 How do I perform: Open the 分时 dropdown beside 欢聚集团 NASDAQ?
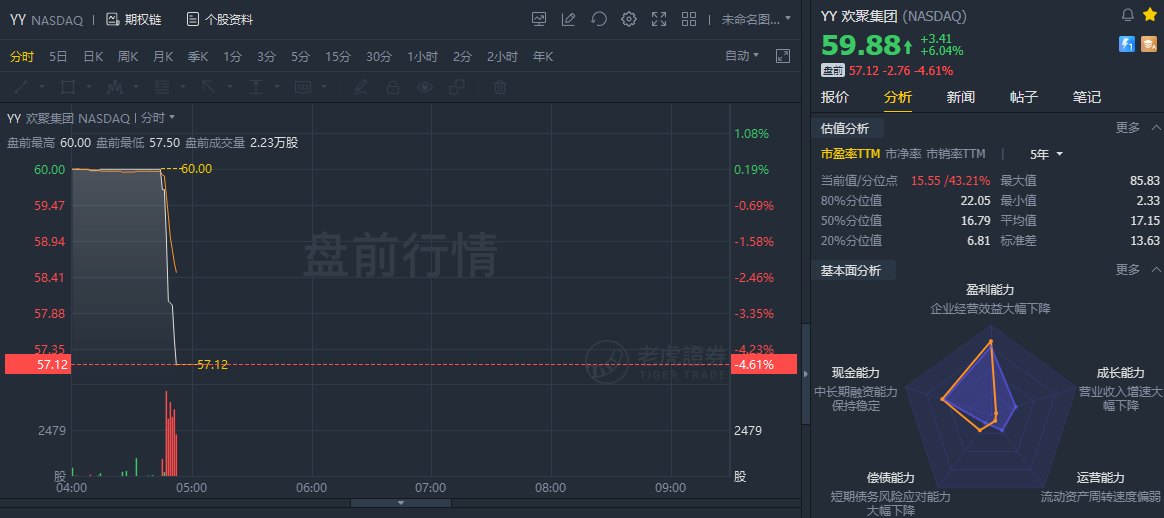pyautogui.click(x=158, y=117)
